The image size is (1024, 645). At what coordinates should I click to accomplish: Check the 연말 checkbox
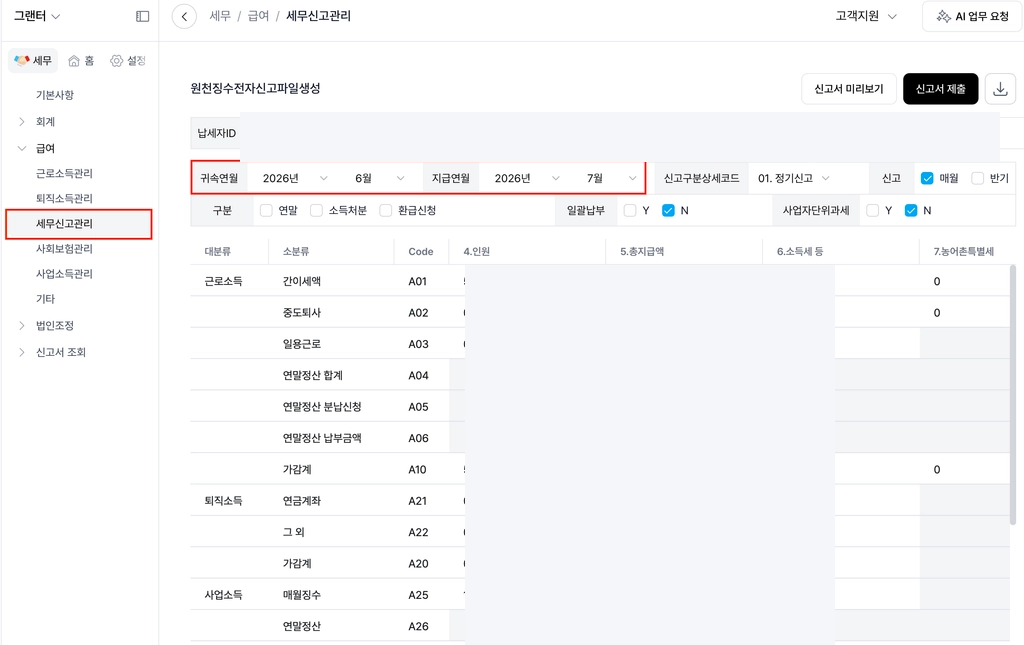pos(266,210)
